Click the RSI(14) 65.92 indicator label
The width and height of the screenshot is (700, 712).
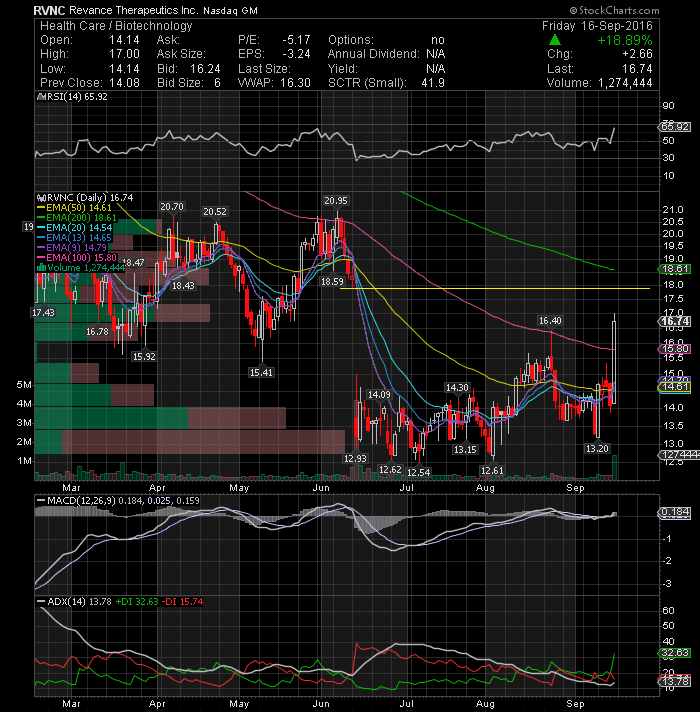click(x=77, y=97)
